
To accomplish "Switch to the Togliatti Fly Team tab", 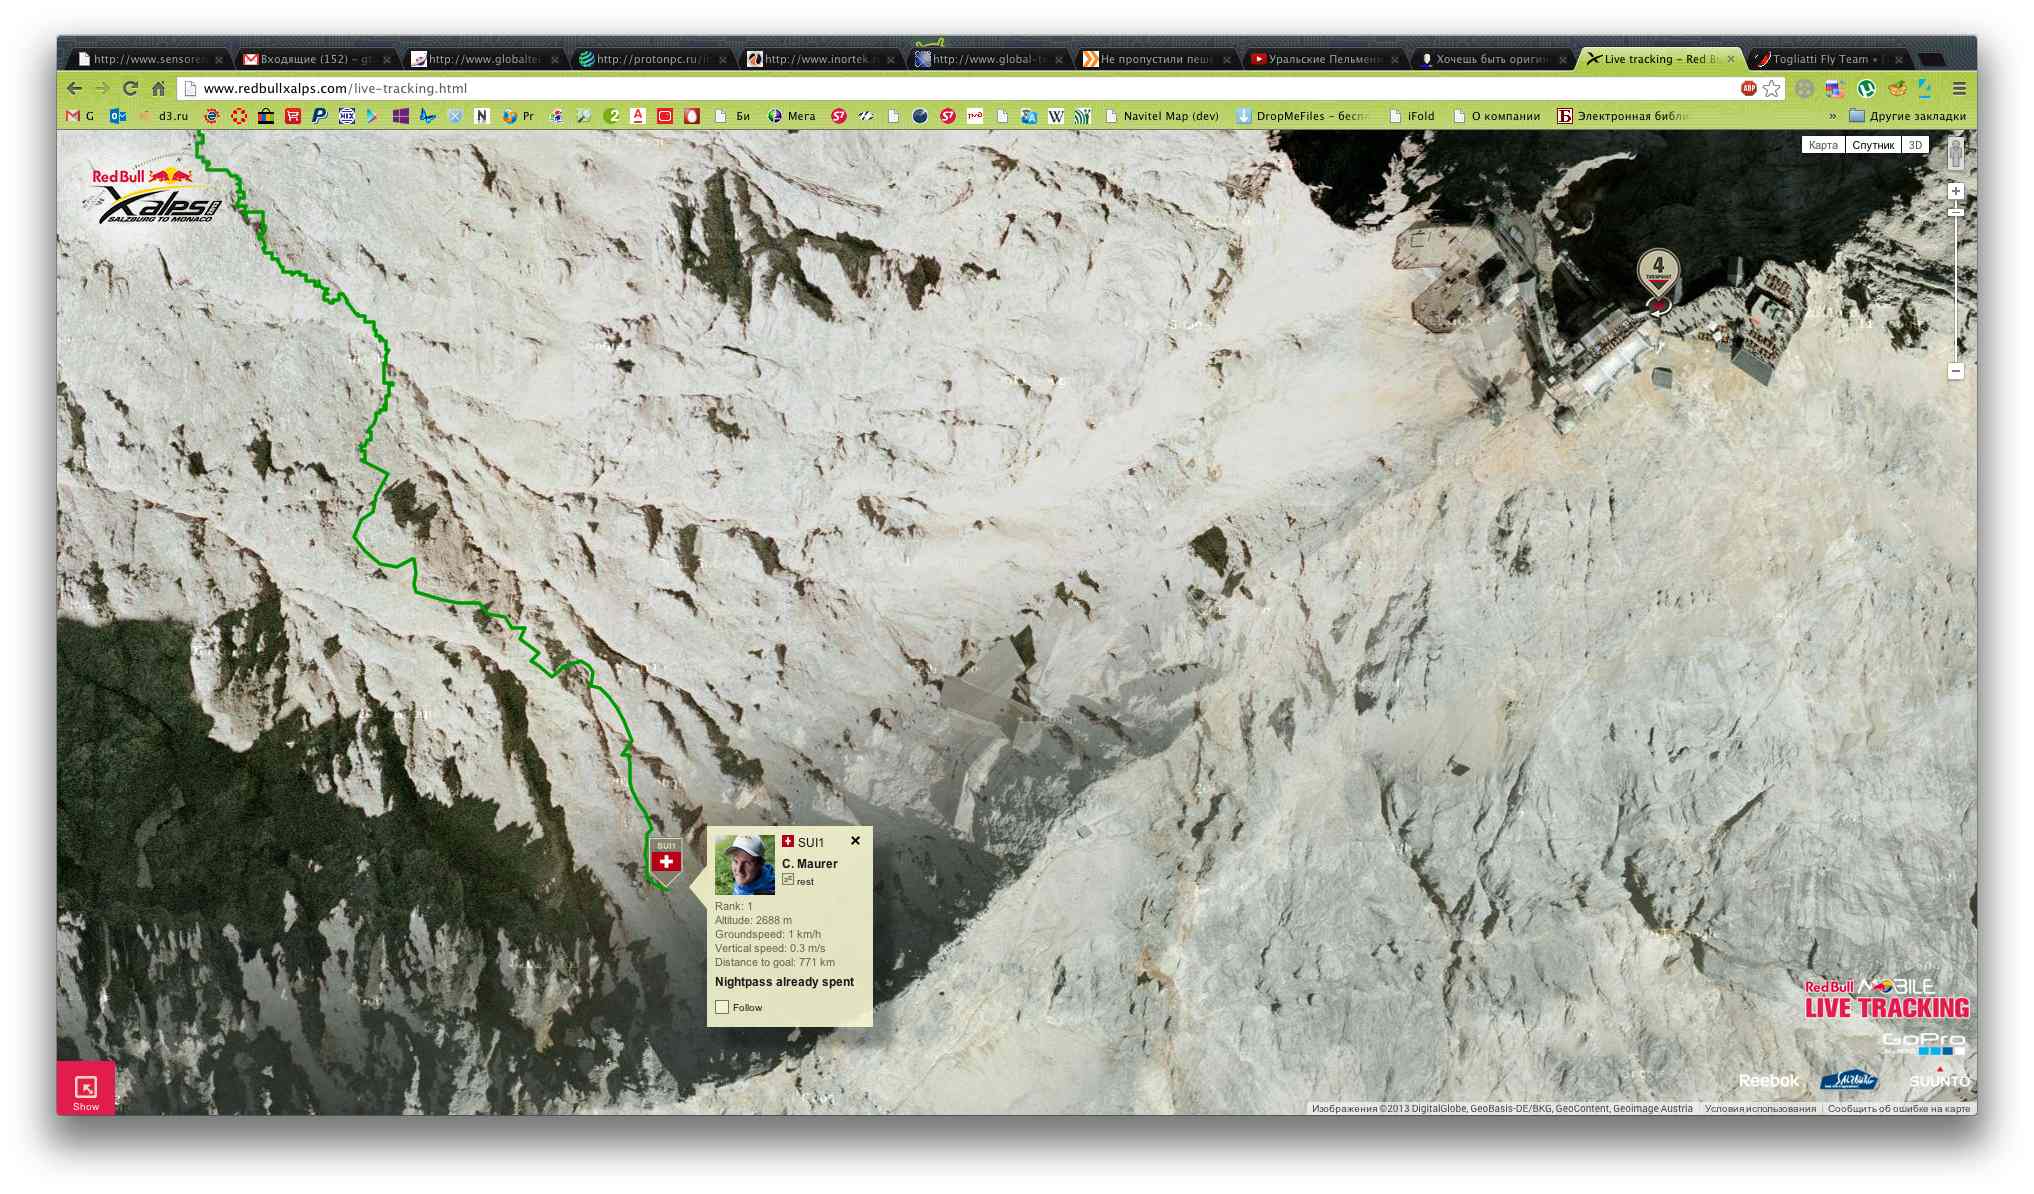I will (x=1822, y=59).
